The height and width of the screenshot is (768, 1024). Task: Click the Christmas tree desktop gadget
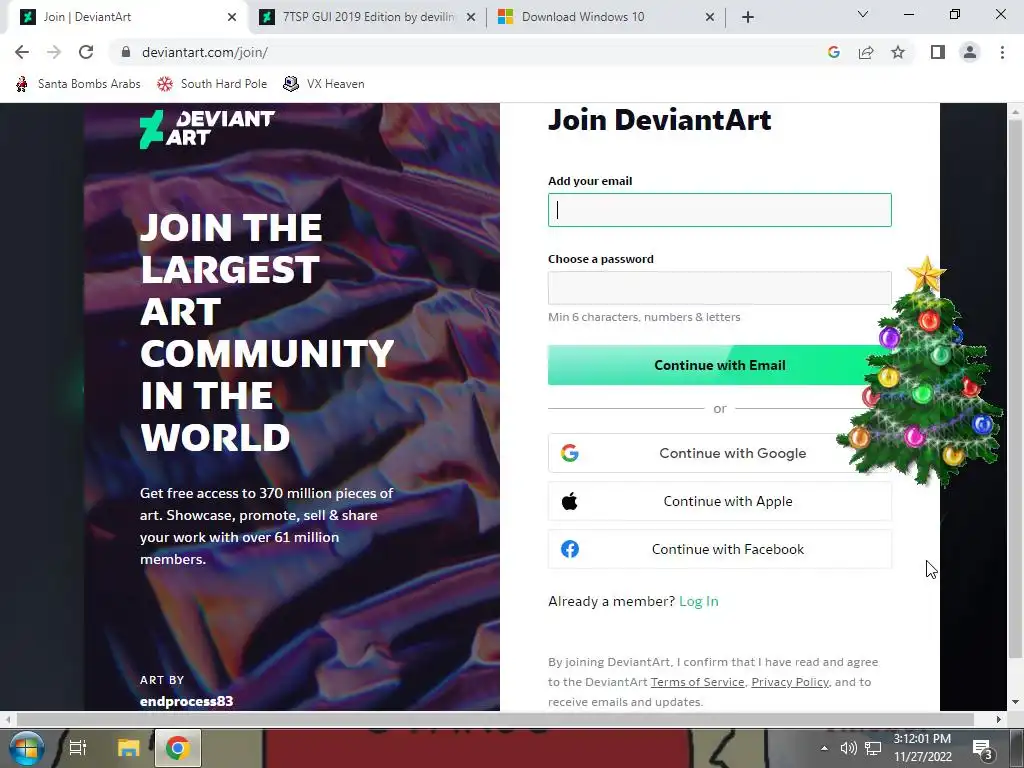pos(921,372)
